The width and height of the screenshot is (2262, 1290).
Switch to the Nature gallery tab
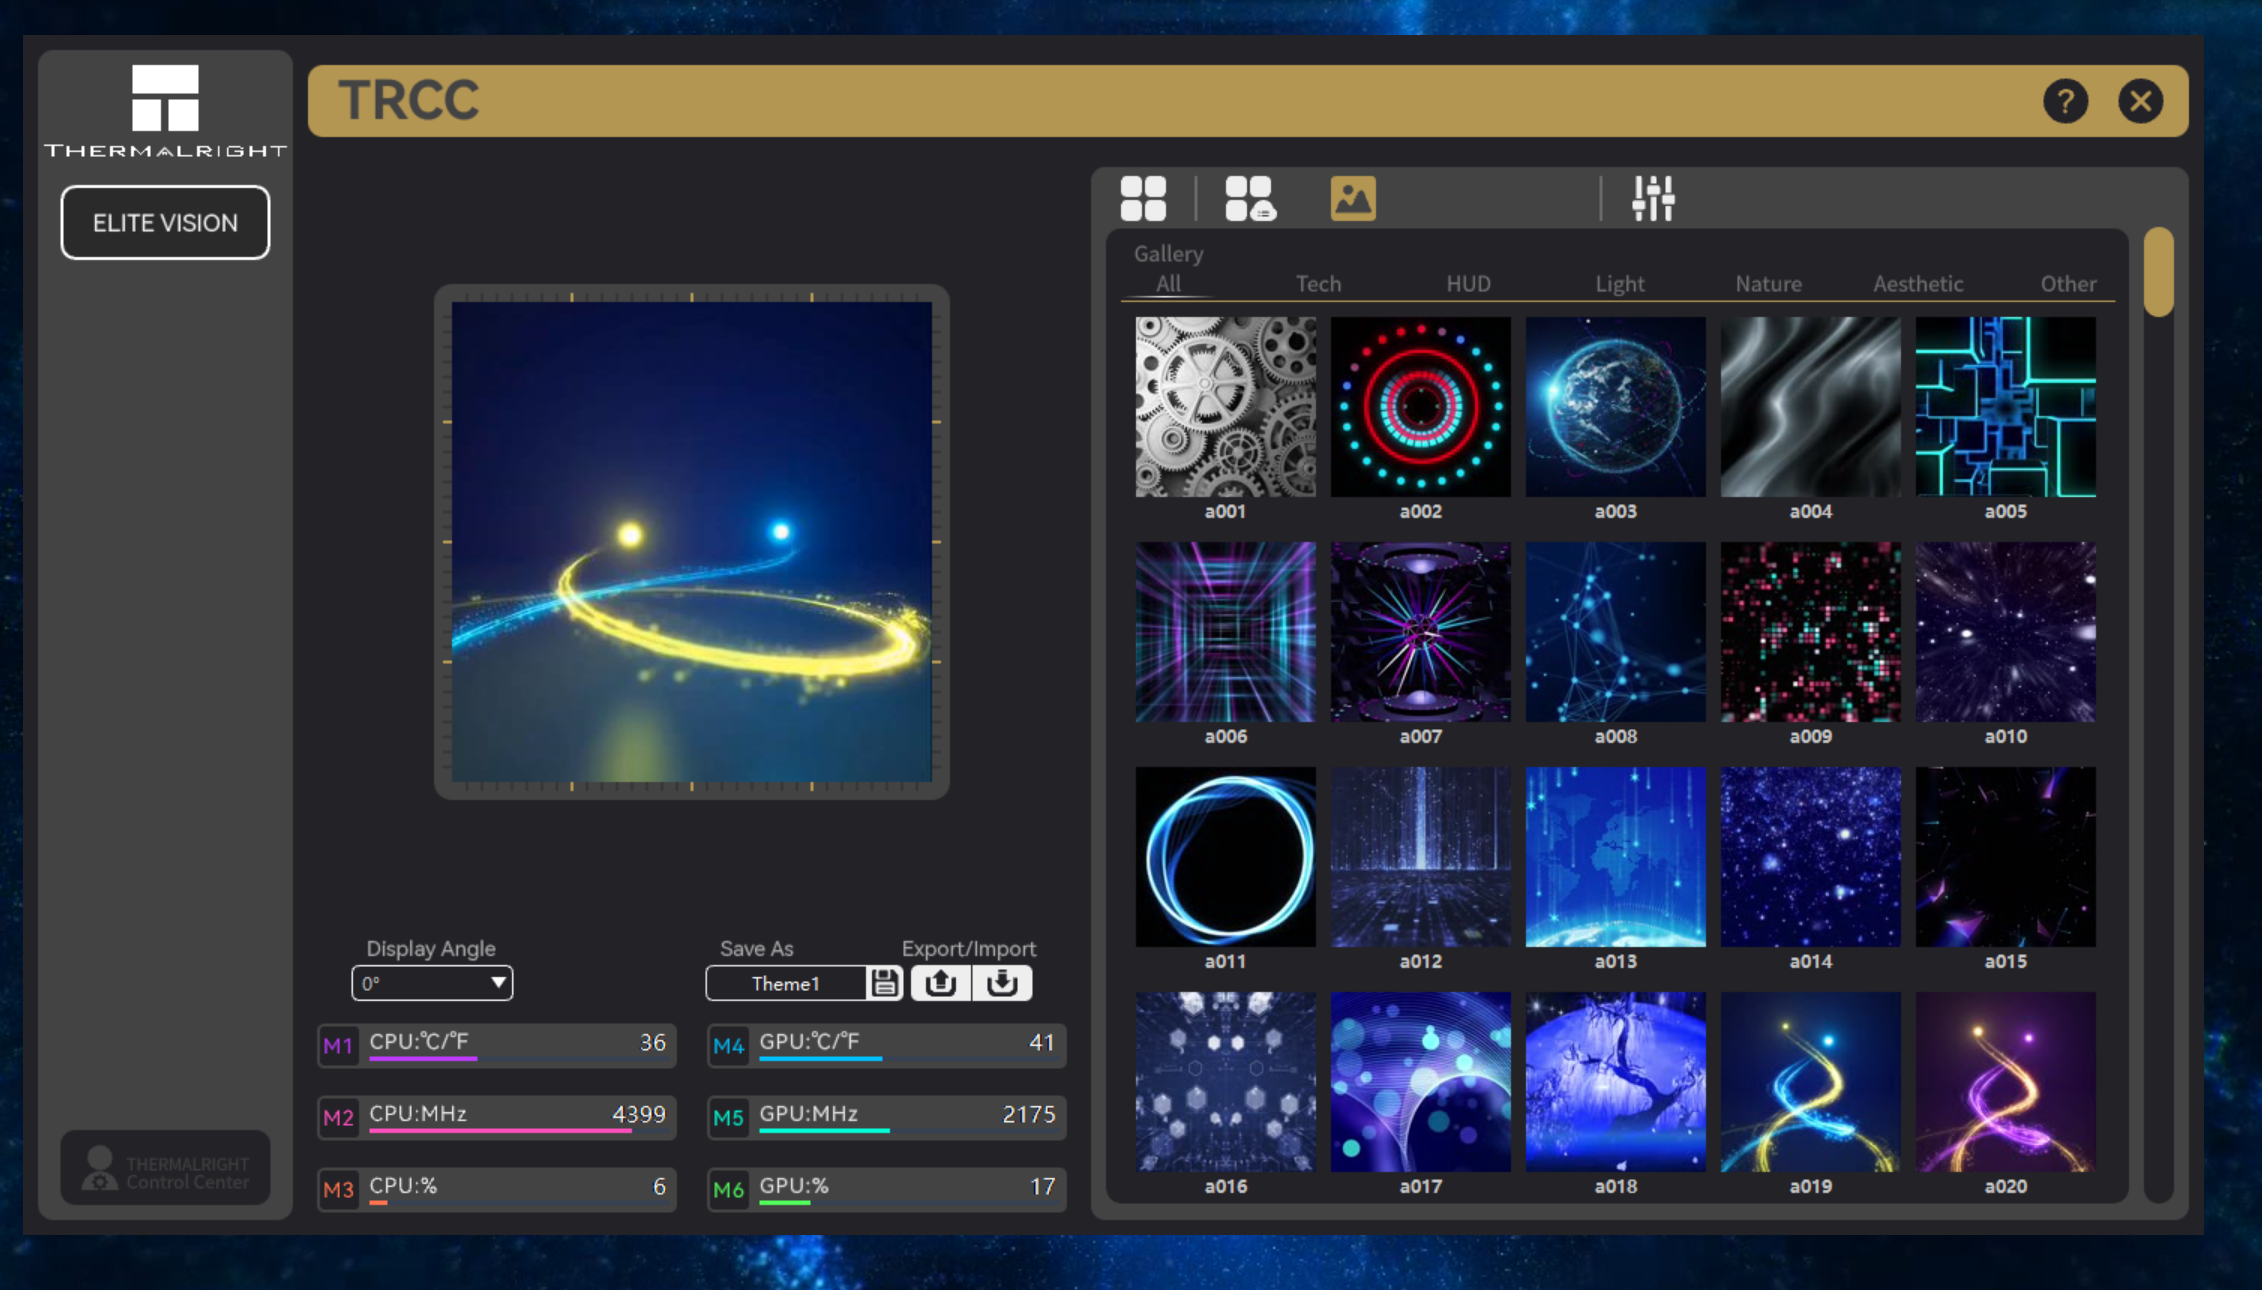pos(1768,284)
